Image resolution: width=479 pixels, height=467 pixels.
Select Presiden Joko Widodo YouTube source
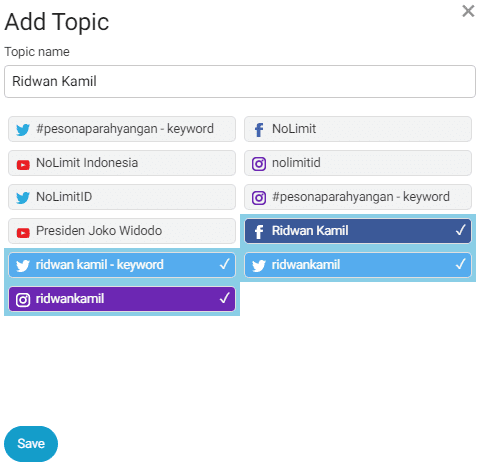point(122,231)
